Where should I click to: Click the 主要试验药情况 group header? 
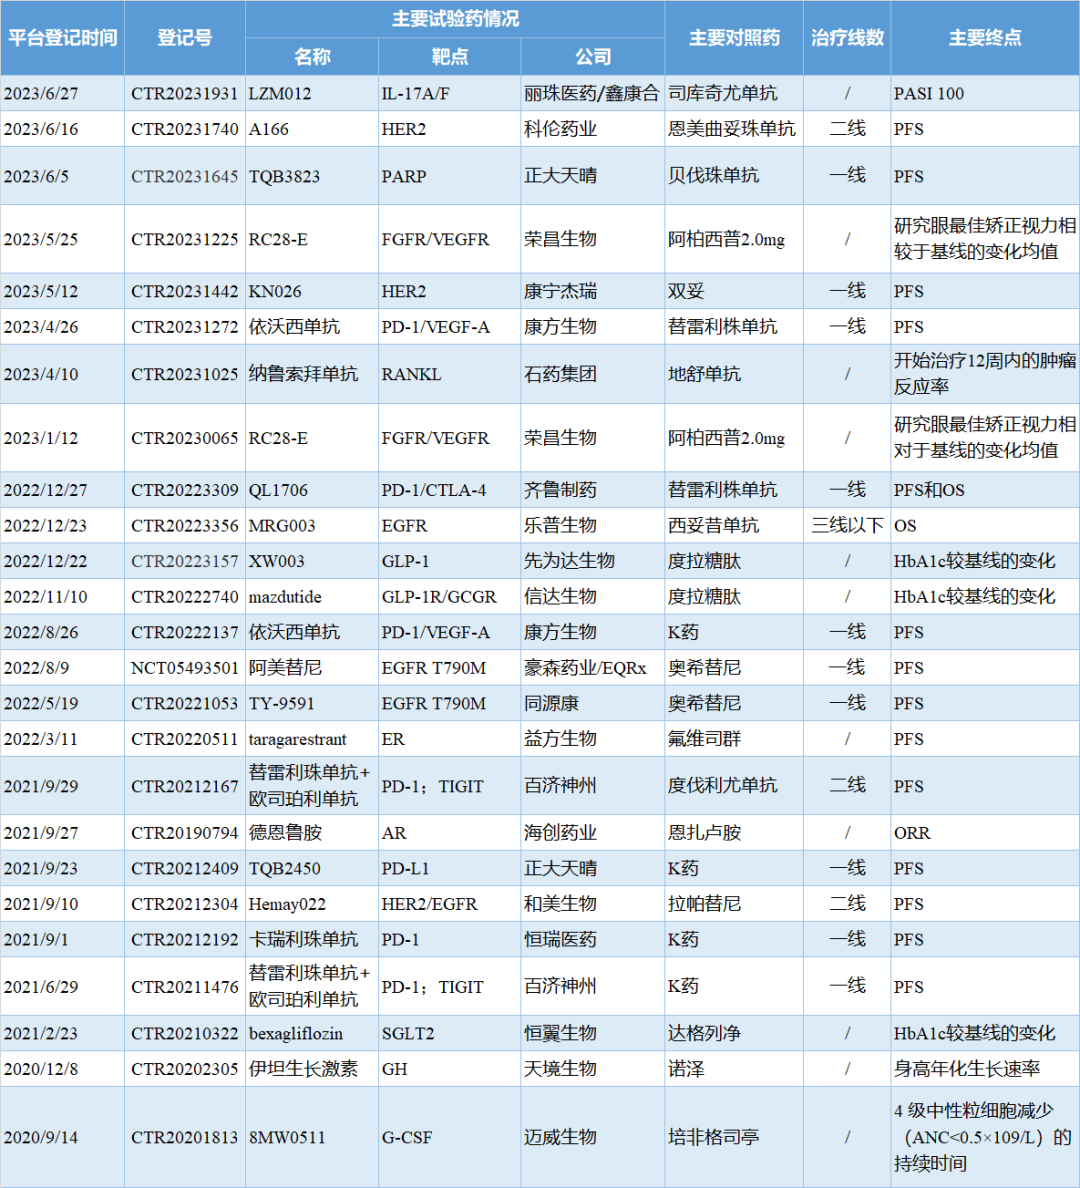[455, 19]
